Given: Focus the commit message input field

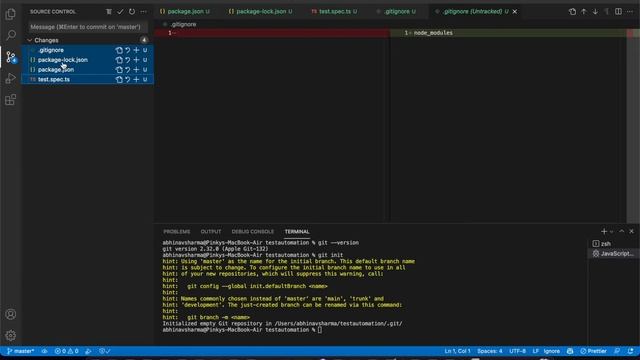Looking at the screenshot, I should [88, 27].
